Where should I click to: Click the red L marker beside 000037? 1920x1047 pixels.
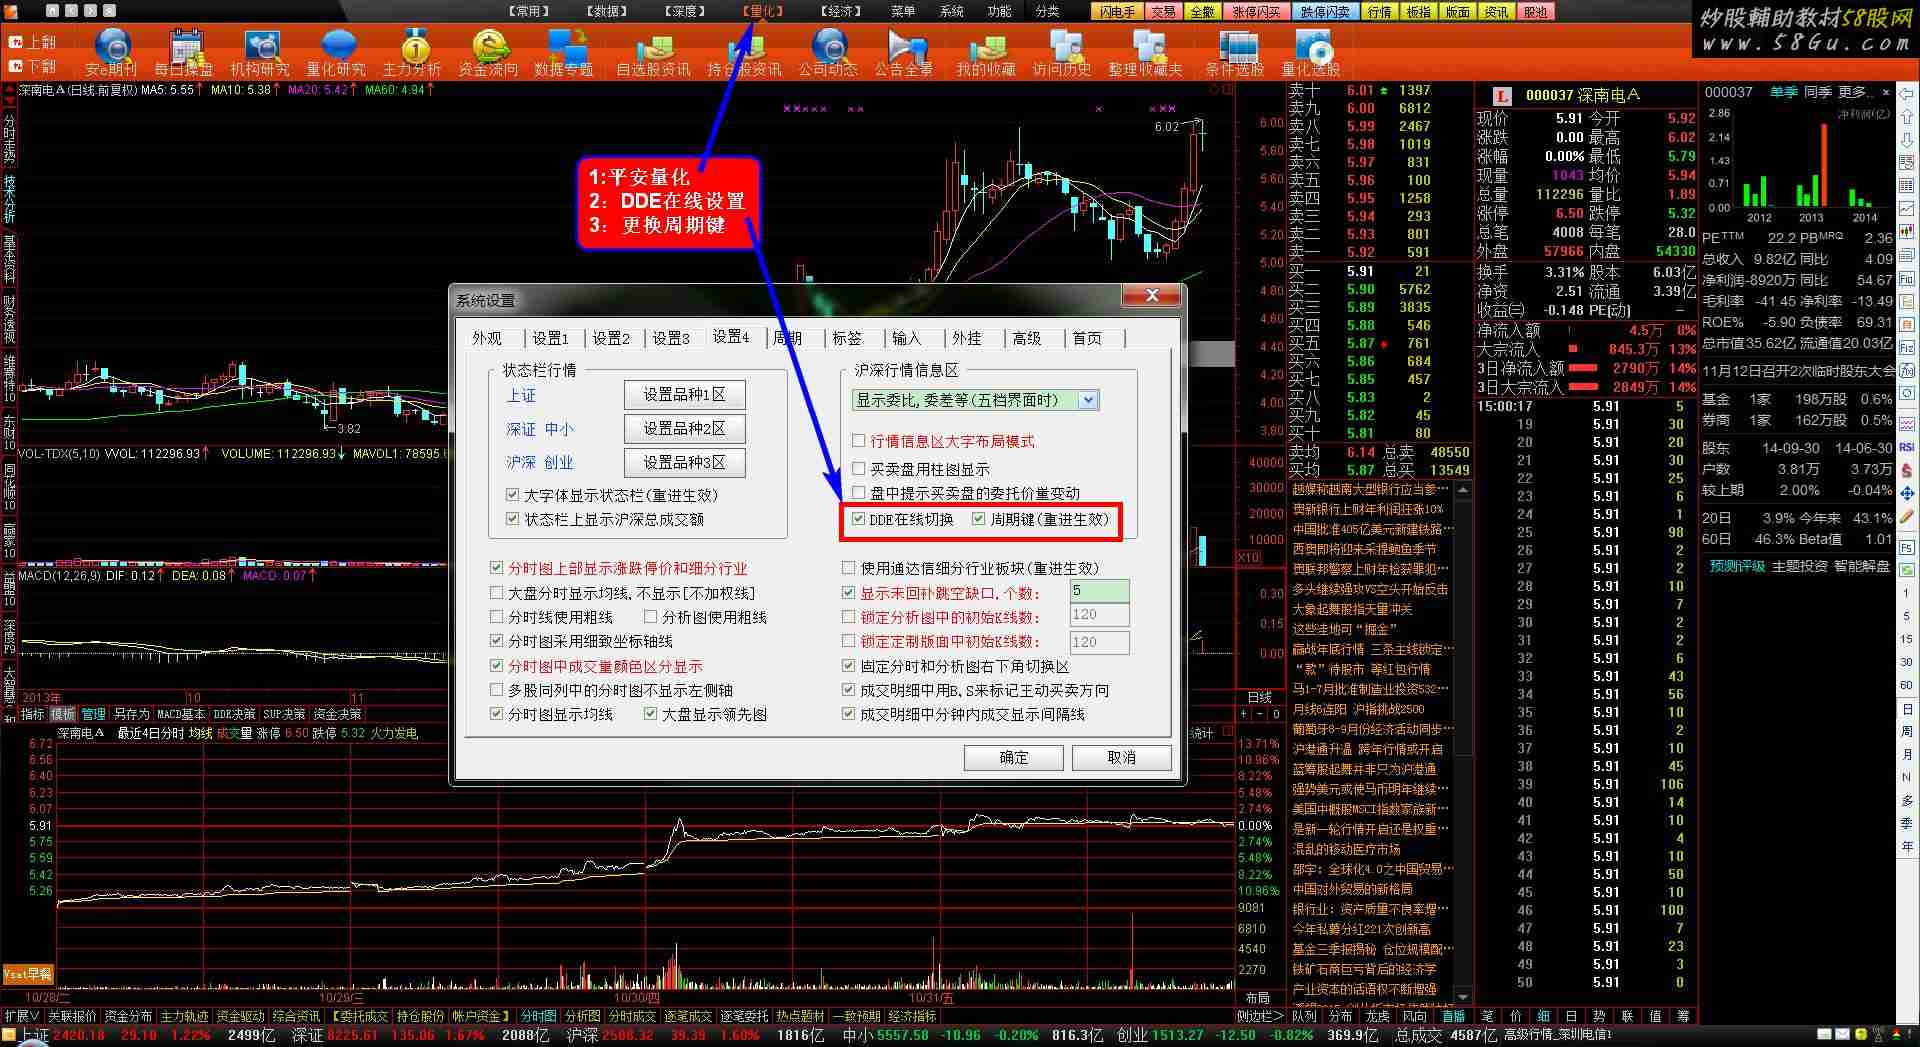click(x=1502, y=96)
